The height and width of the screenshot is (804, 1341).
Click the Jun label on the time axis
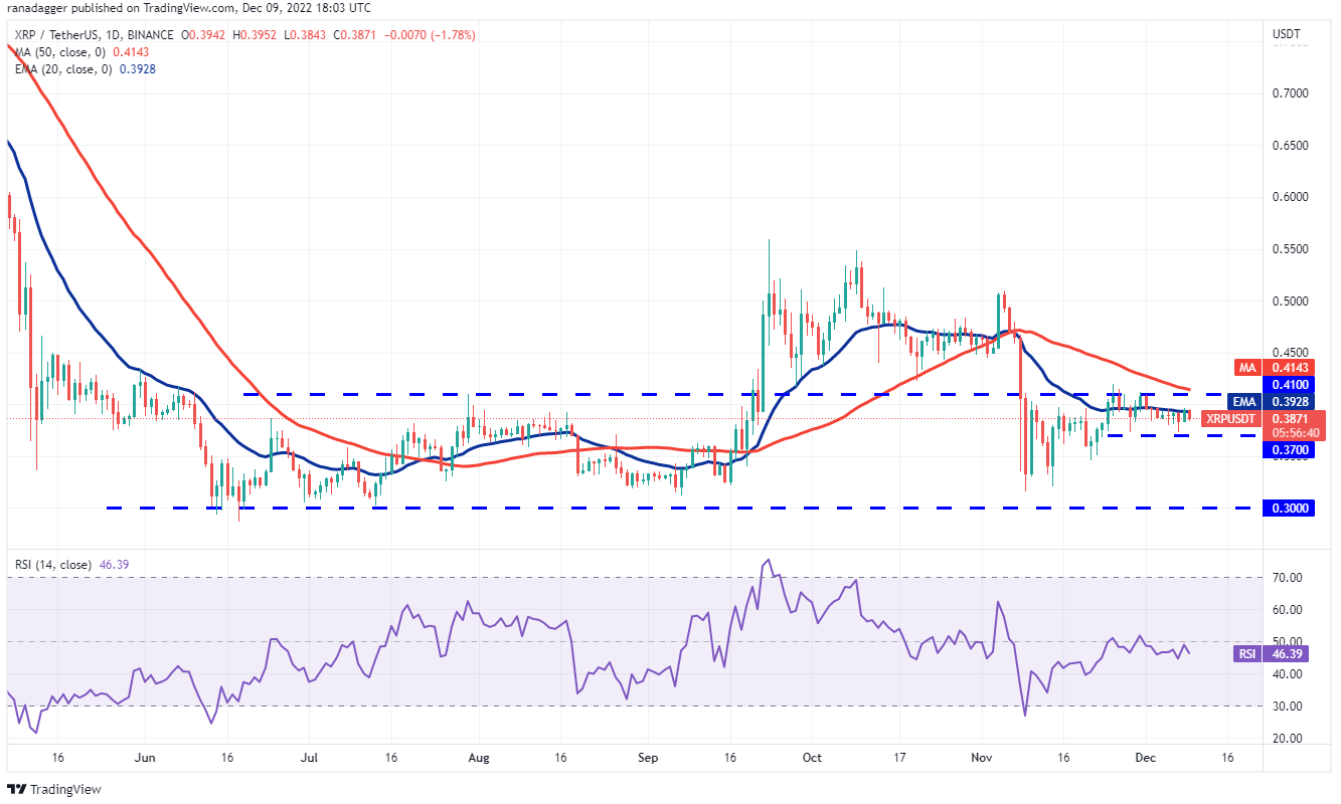[147, 757]
